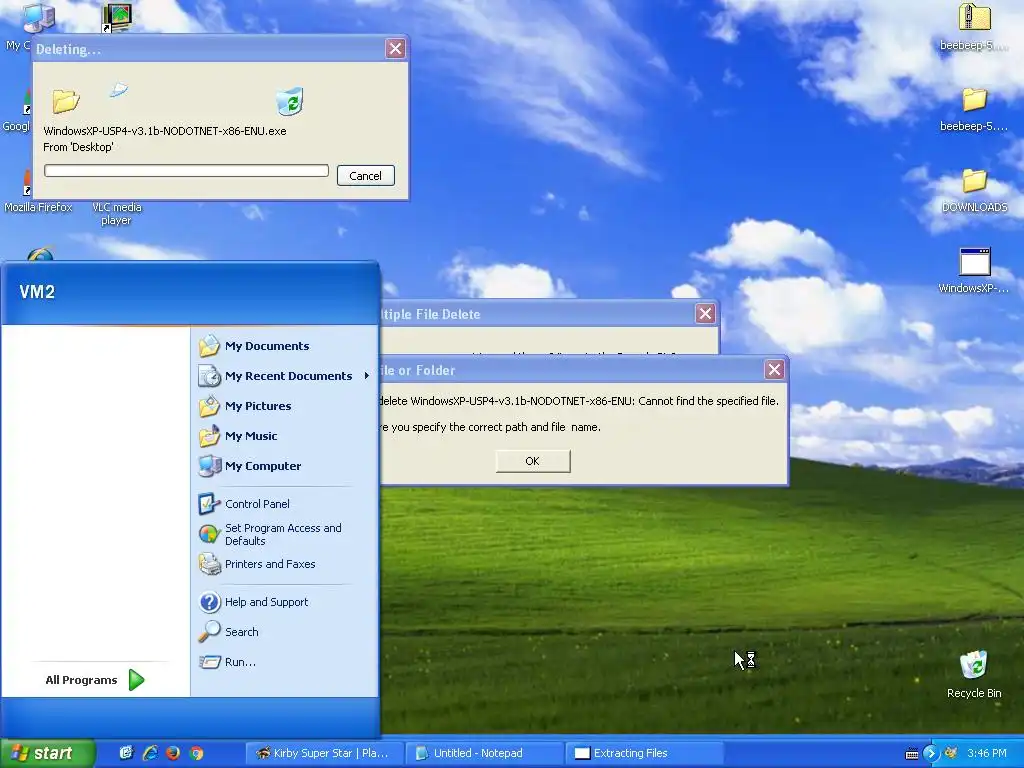Open the Run... dialog entry

pyautogui.click(x=240, y=662)
